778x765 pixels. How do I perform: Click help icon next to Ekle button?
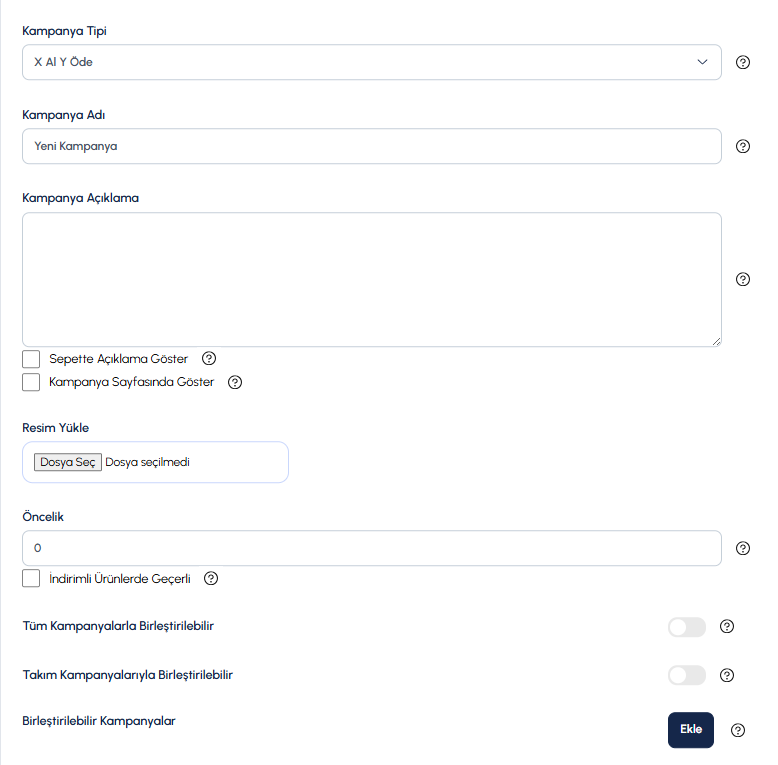click(737, 730)
